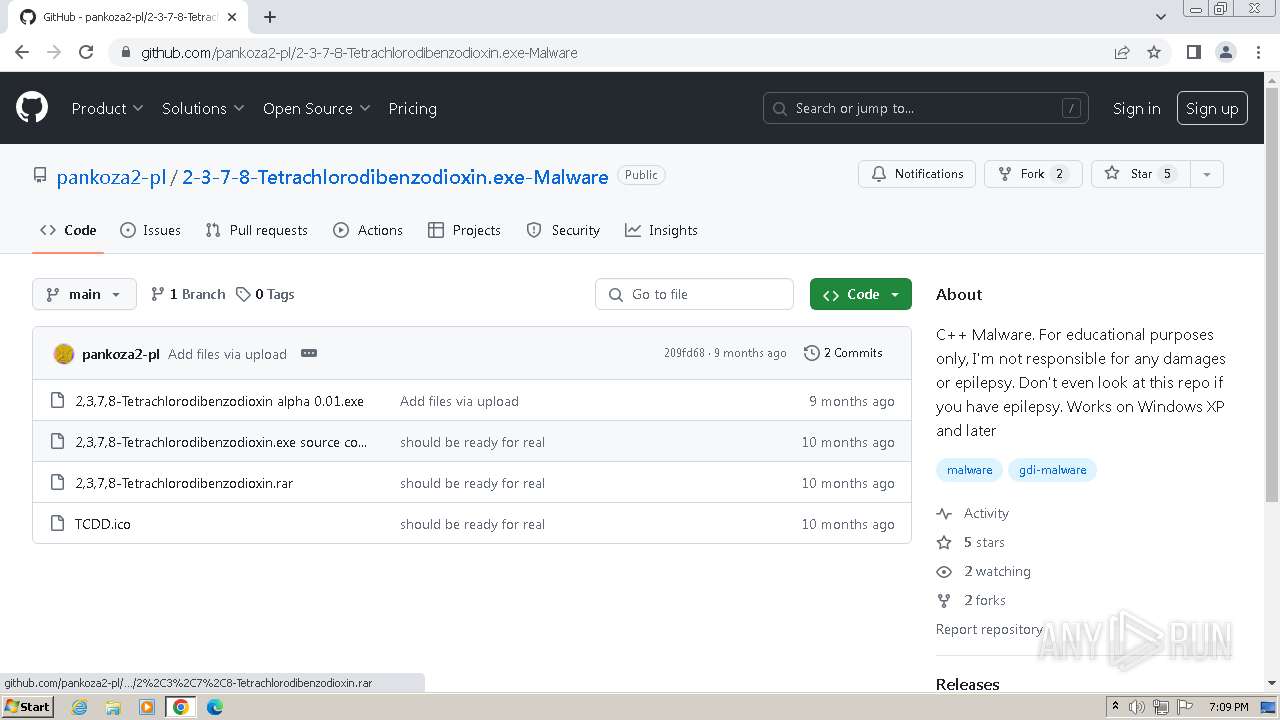This screenshot has width=1280, height=720.
Task: Toggle the browser side panel icon
Action: coord(1193,52)
